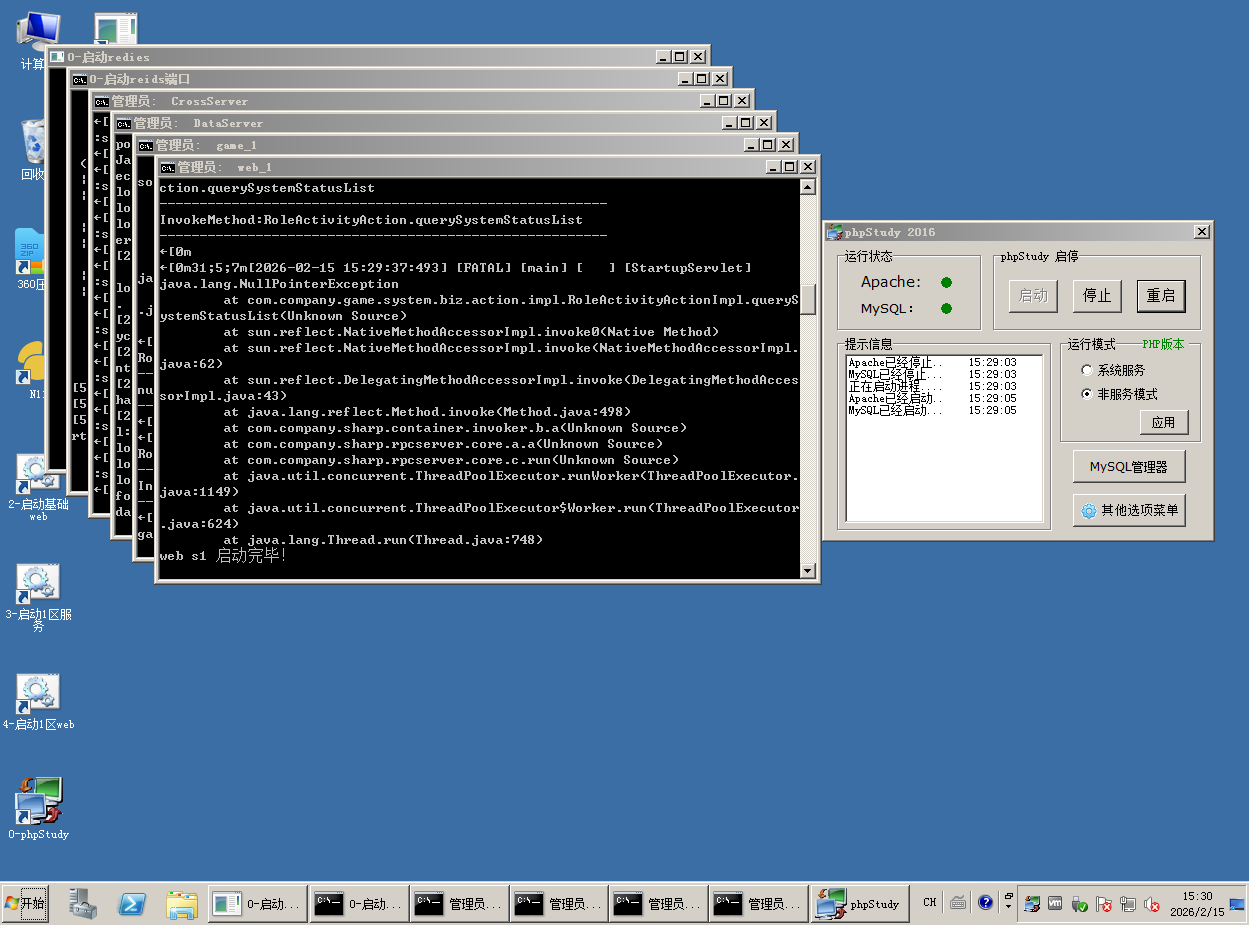The height and width of the screenshot is (925, 1249).
Task: Click the CH input language indicator
Action: (930, 903)
